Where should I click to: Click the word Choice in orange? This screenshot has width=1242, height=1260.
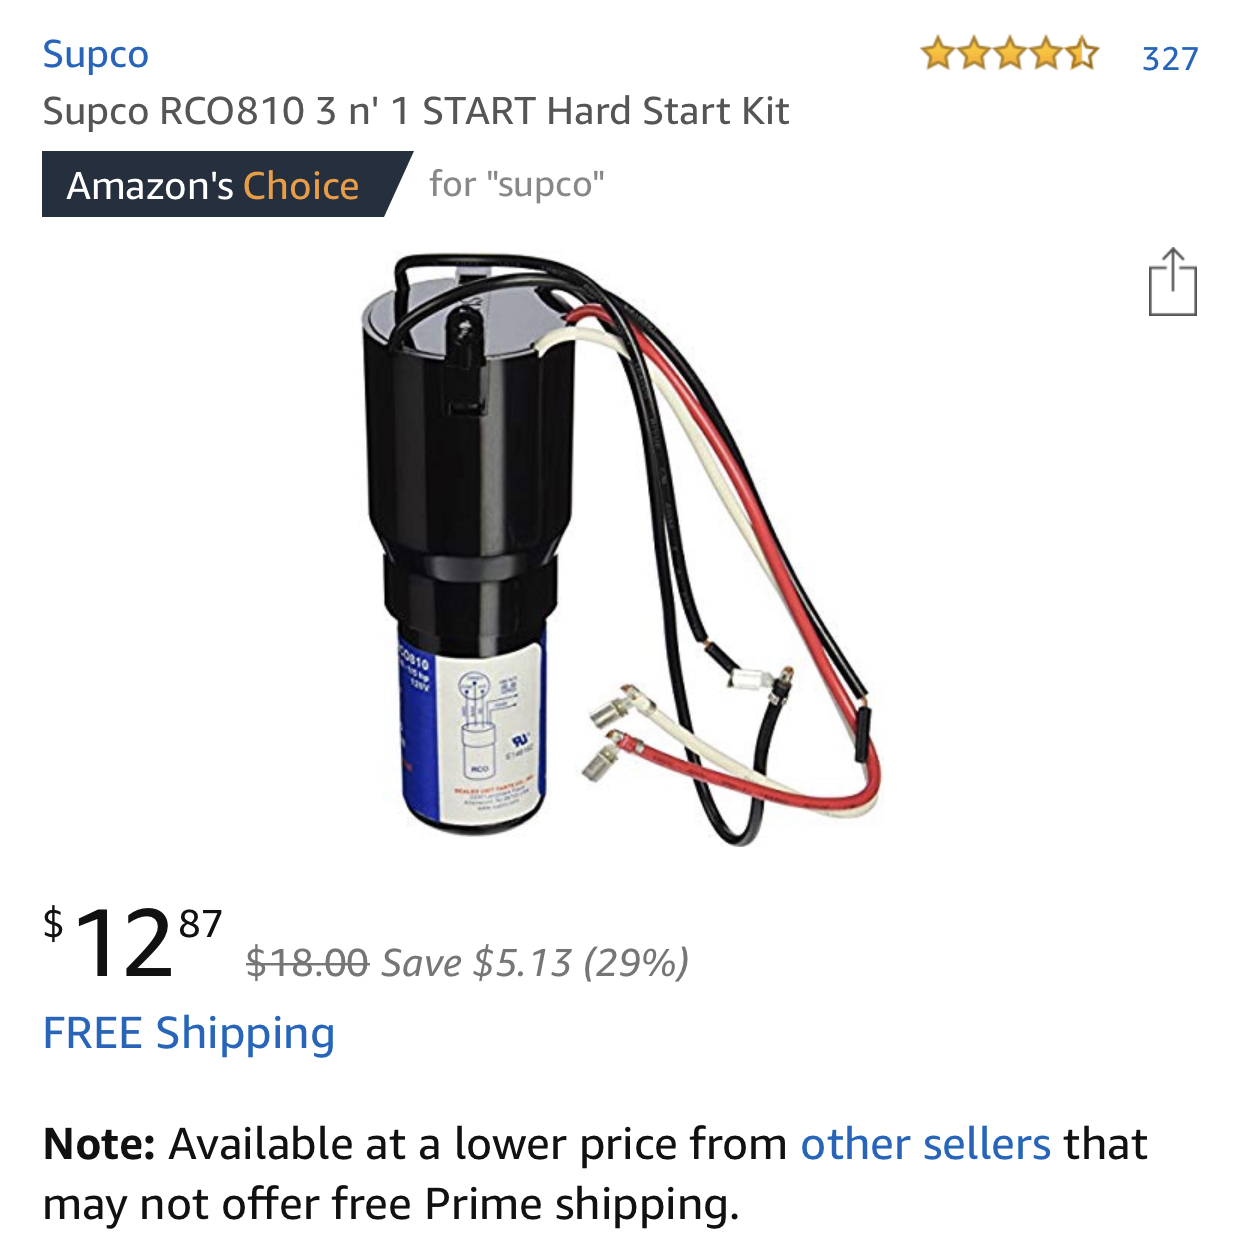(301, 186)
